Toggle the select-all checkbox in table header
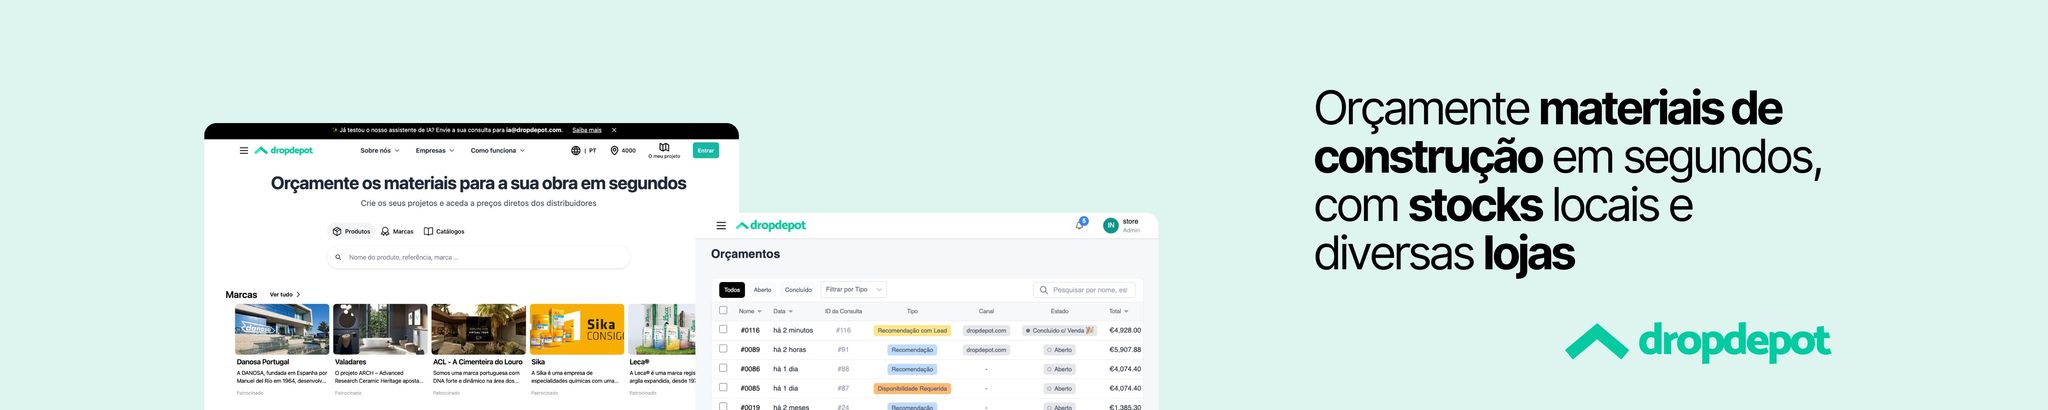Screen dimensions: 2048x410 pos(723,310)
